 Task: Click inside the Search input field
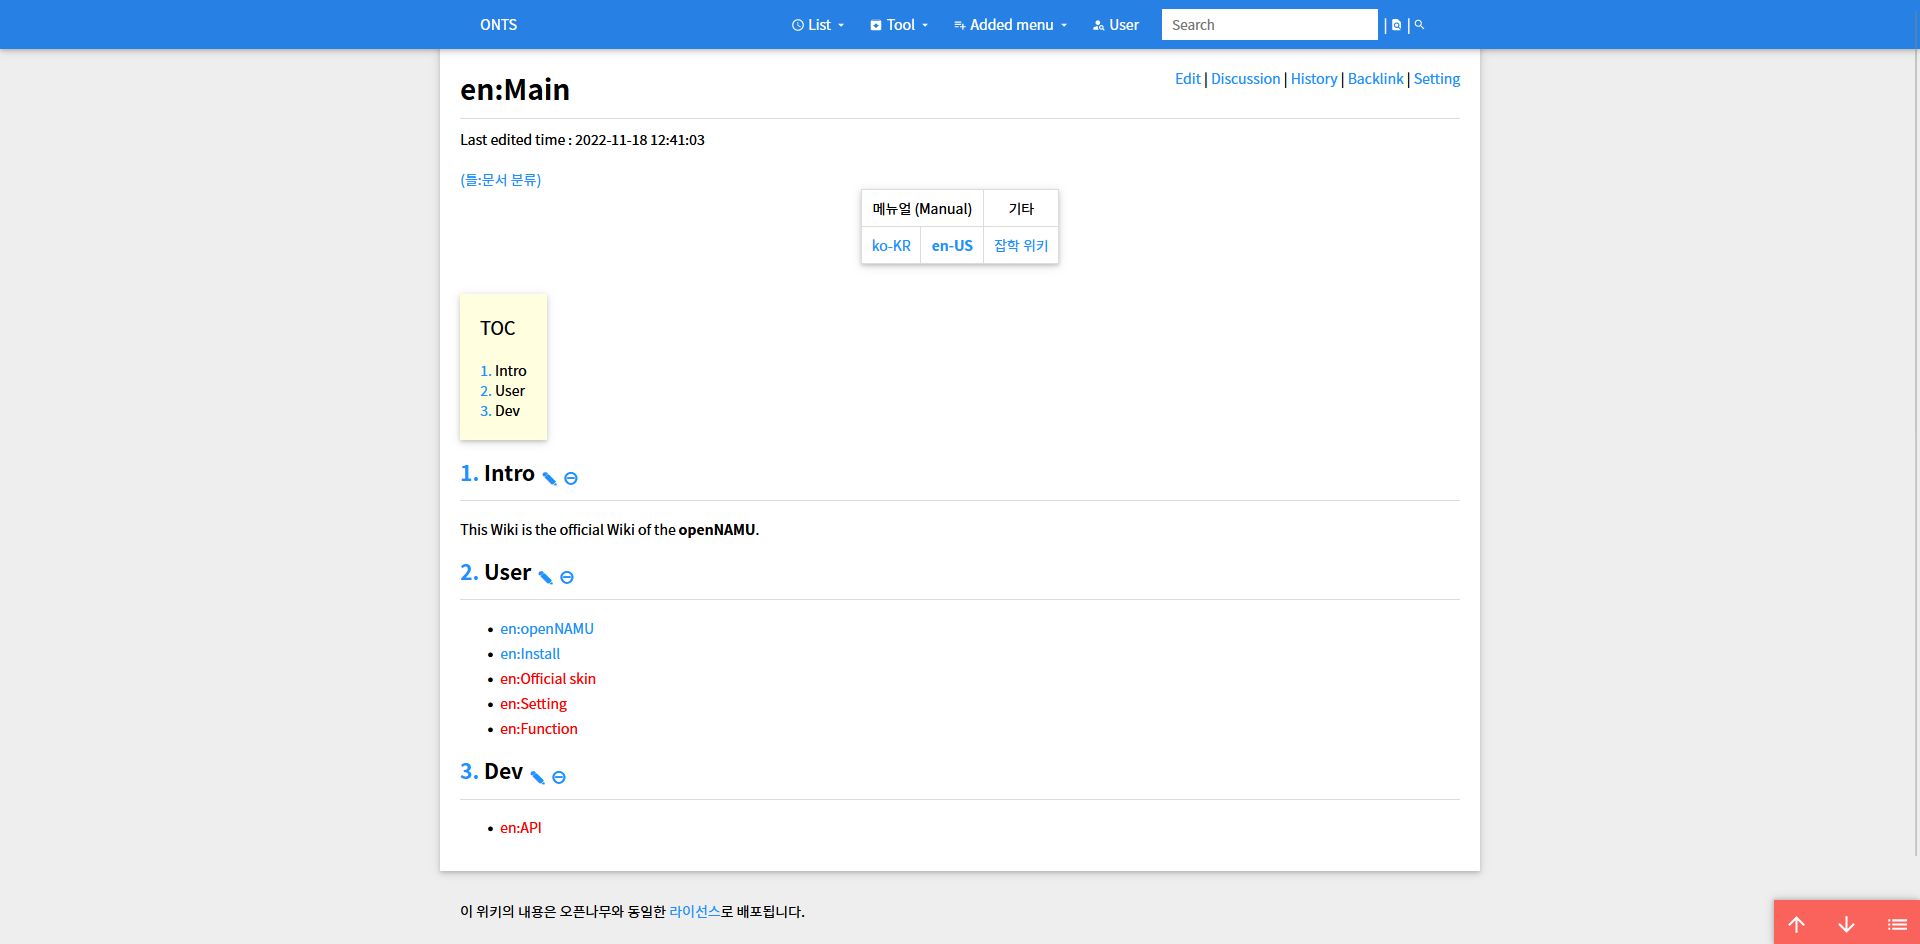click(x=1269, y=24)
